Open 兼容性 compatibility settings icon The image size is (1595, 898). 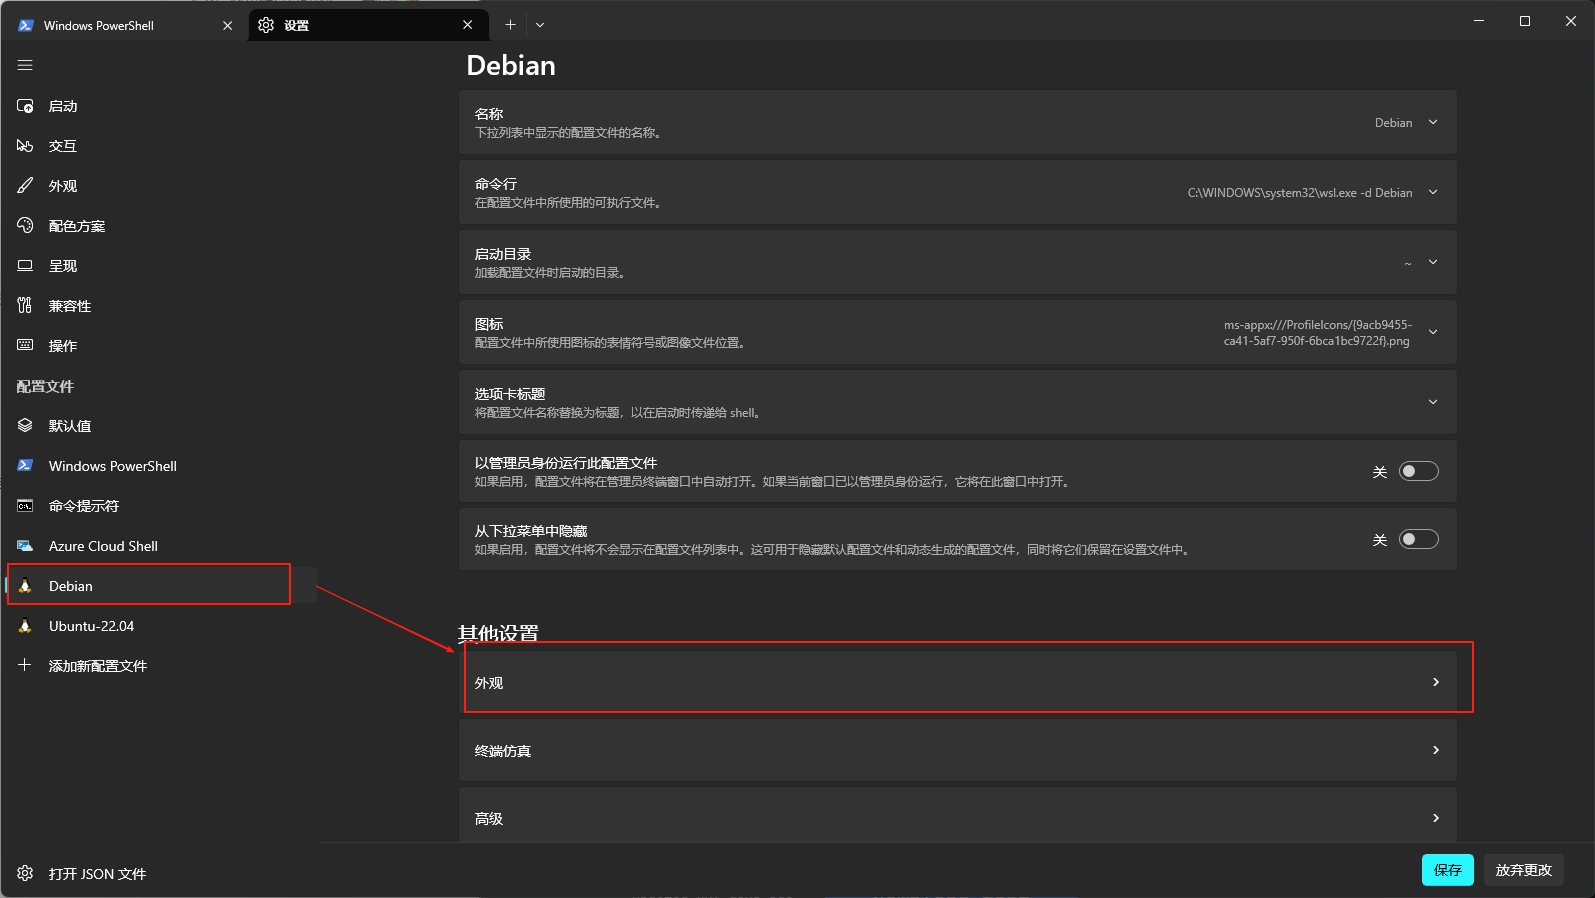[x=25, y=306]
